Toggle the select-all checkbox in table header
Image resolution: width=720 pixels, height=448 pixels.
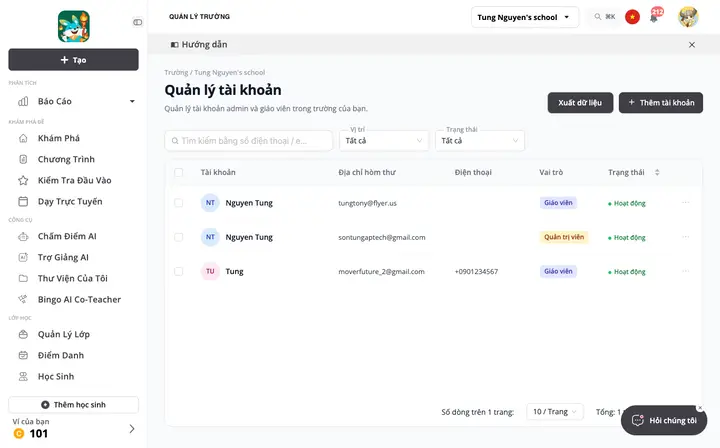(179, 173)
